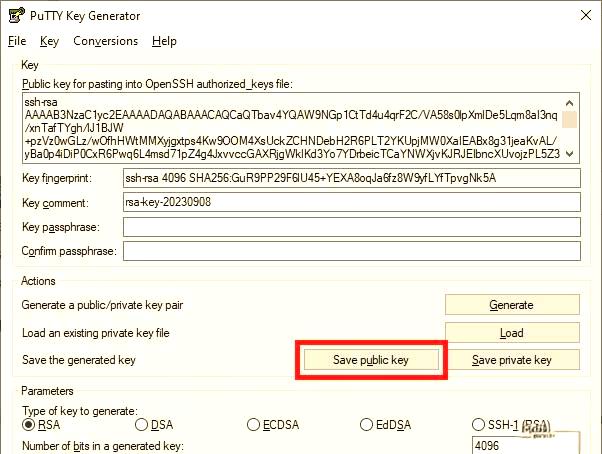Open the Key menu
This screenshot has width=602, height=454.
point(50,41)
